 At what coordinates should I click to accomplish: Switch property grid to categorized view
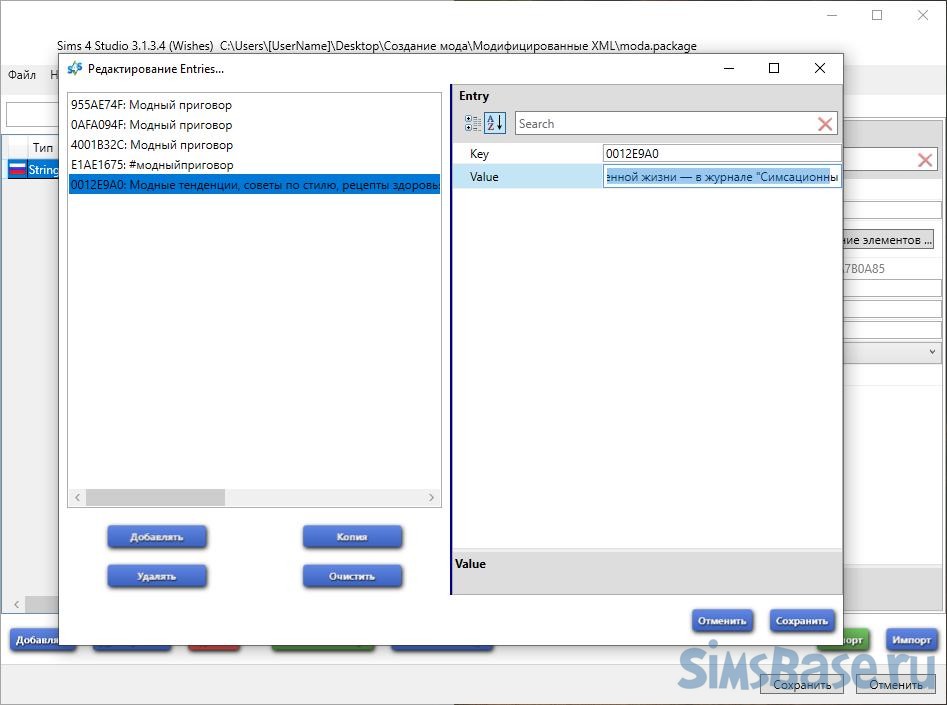[x=472, y=123]
